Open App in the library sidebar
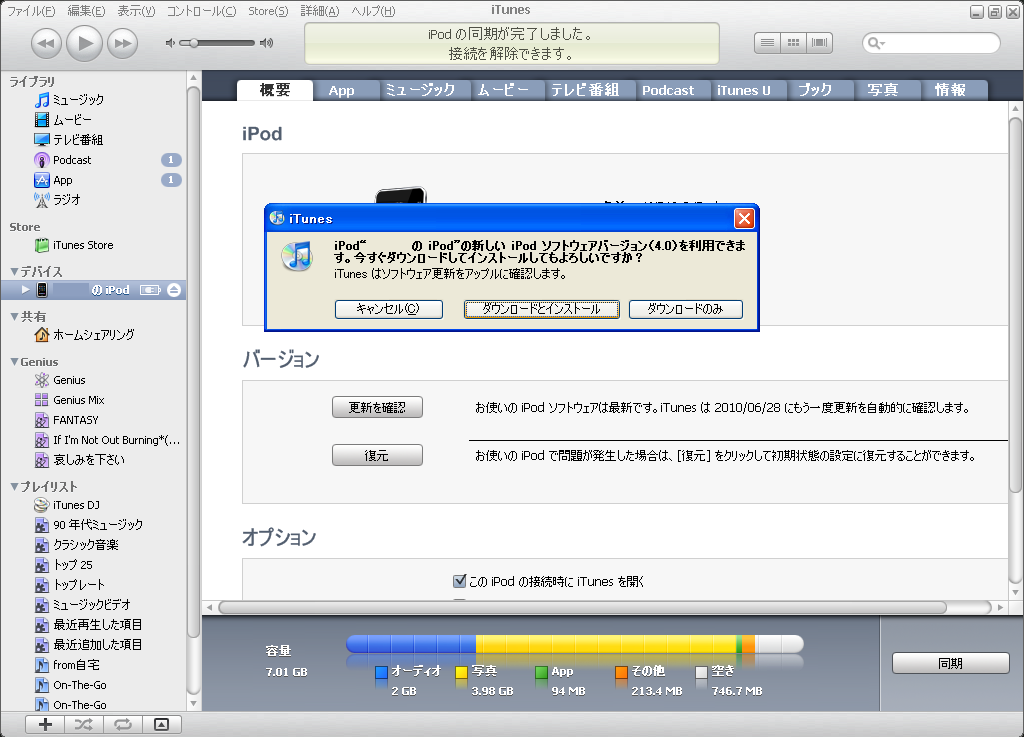The image size is (1025, 738). click(x=53, y=180)
